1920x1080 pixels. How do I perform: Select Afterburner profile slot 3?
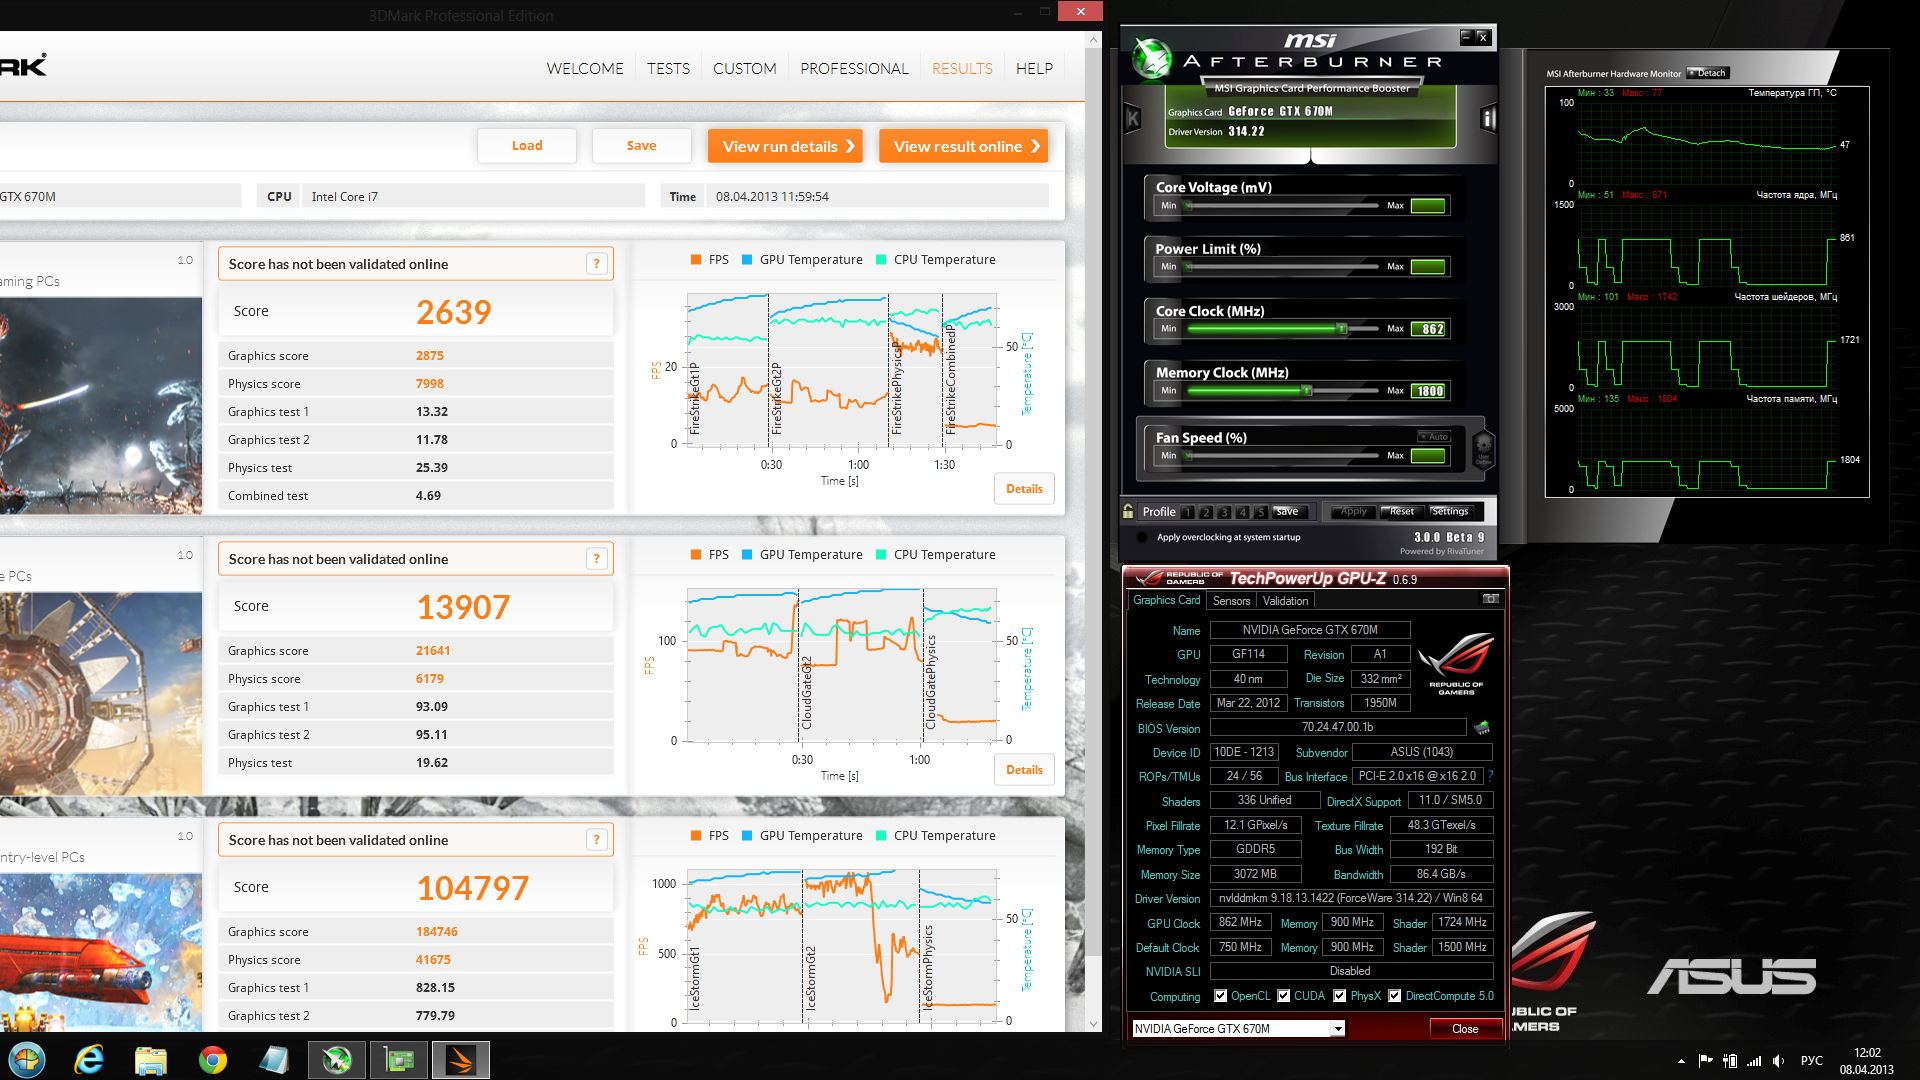[x=1224, y=512]
